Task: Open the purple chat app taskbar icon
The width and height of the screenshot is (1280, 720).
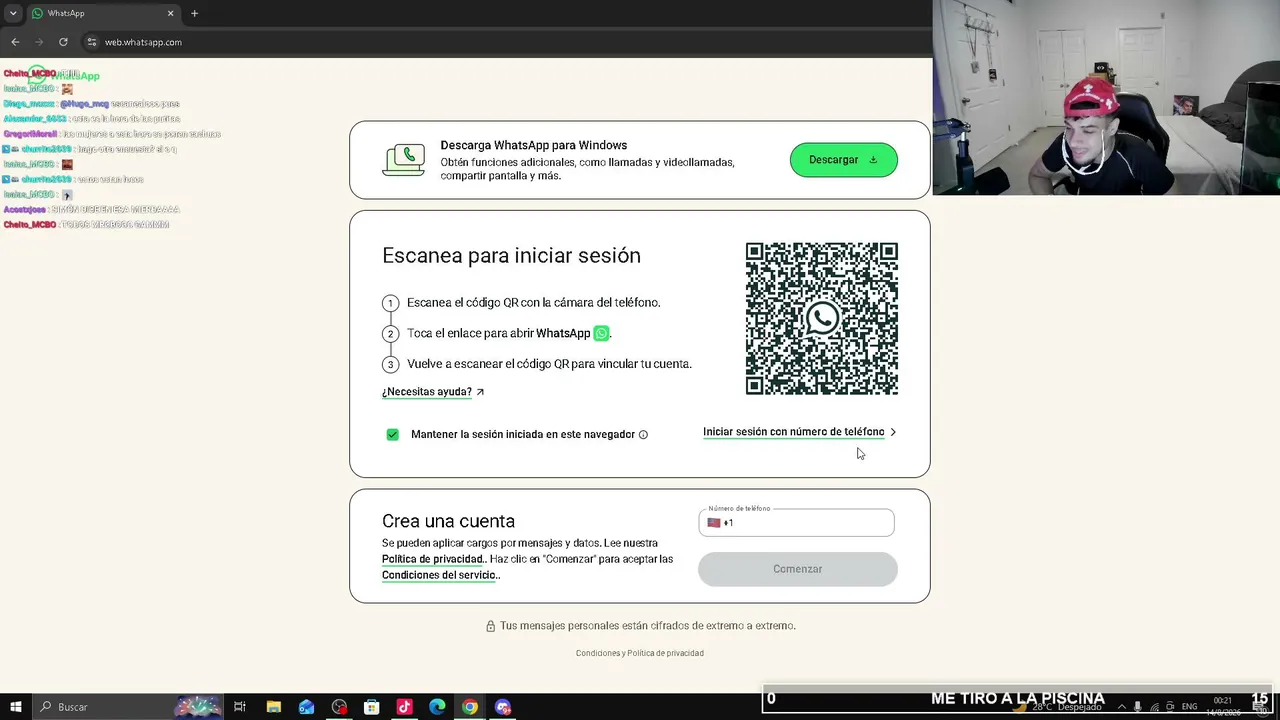Action: coord(503,707)
